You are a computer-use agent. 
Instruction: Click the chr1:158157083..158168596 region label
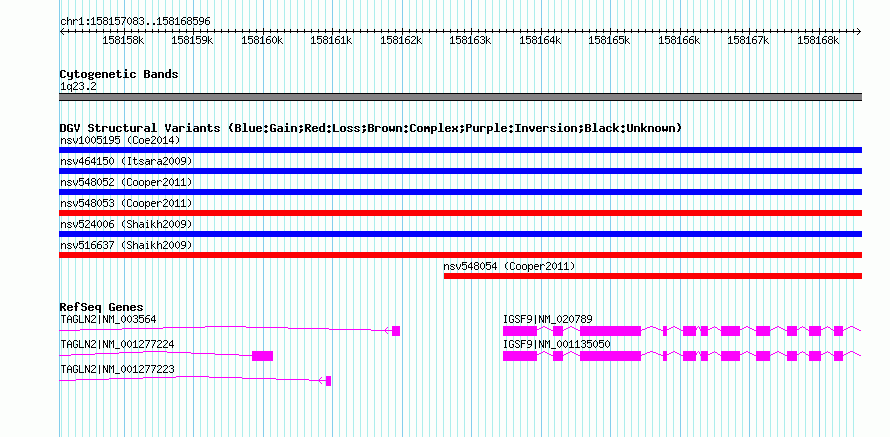135,21
